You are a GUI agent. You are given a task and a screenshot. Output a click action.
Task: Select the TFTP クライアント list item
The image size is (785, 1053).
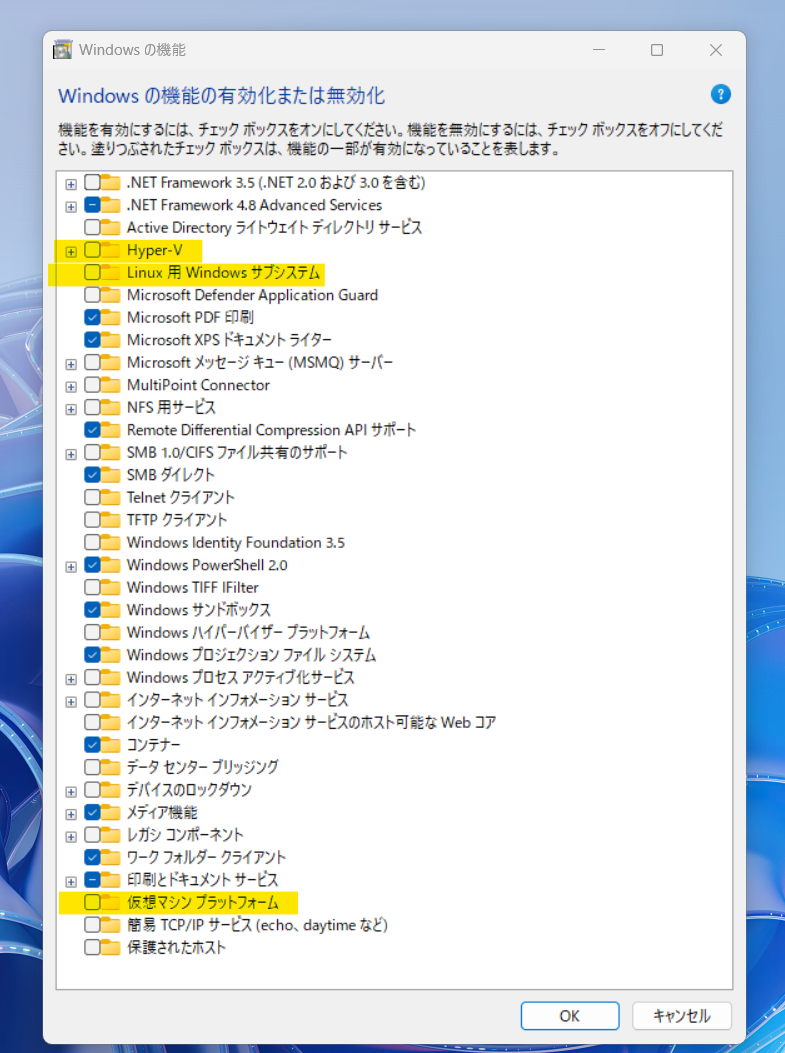(x=176, y=520)
